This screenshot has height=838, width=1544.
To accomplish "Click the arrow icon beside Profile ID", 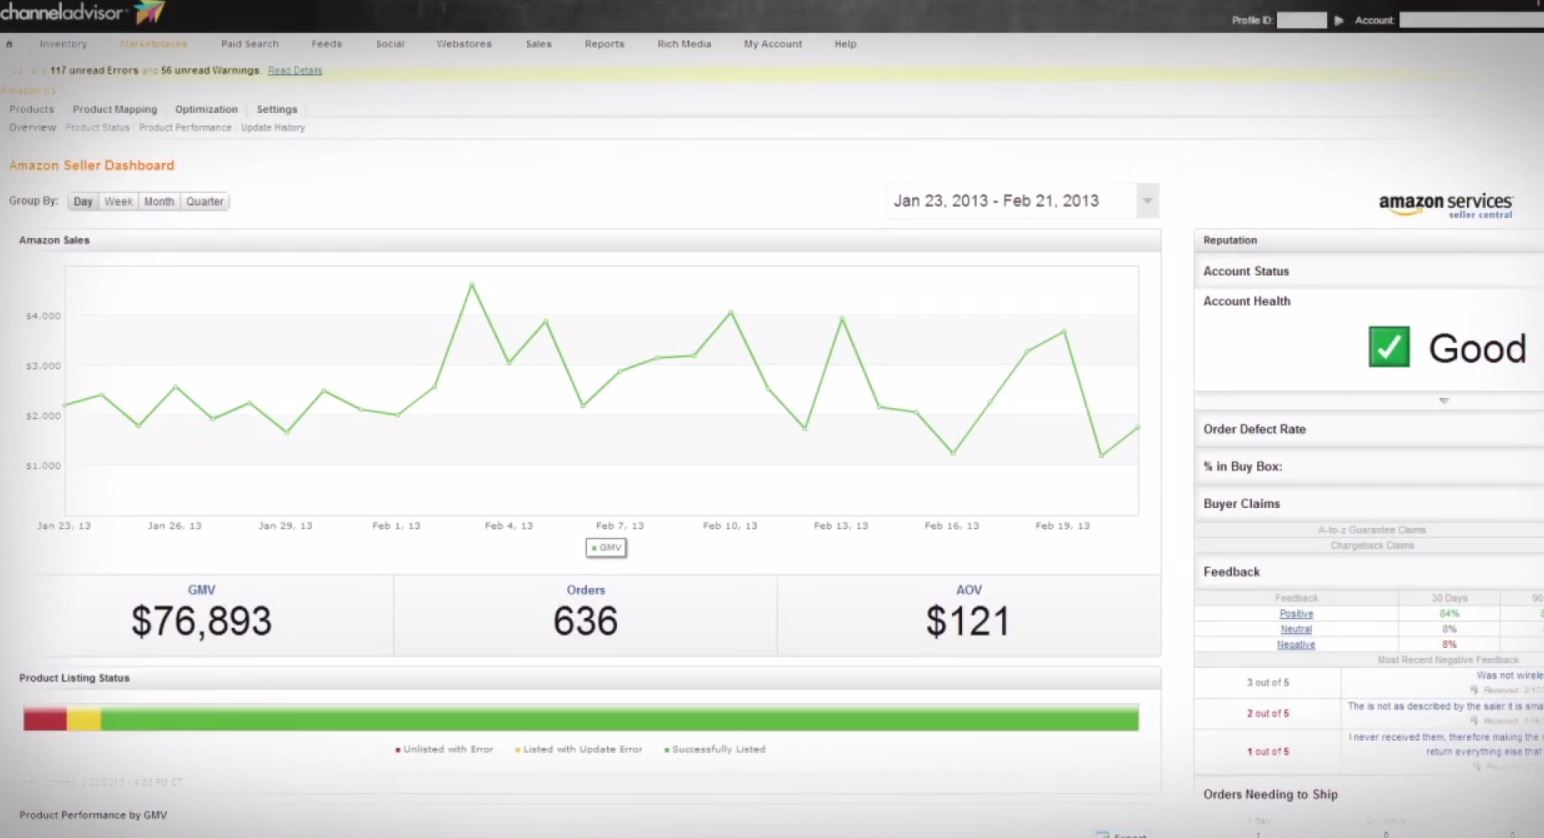I will pyautogui.click(x=1339, y=20).
